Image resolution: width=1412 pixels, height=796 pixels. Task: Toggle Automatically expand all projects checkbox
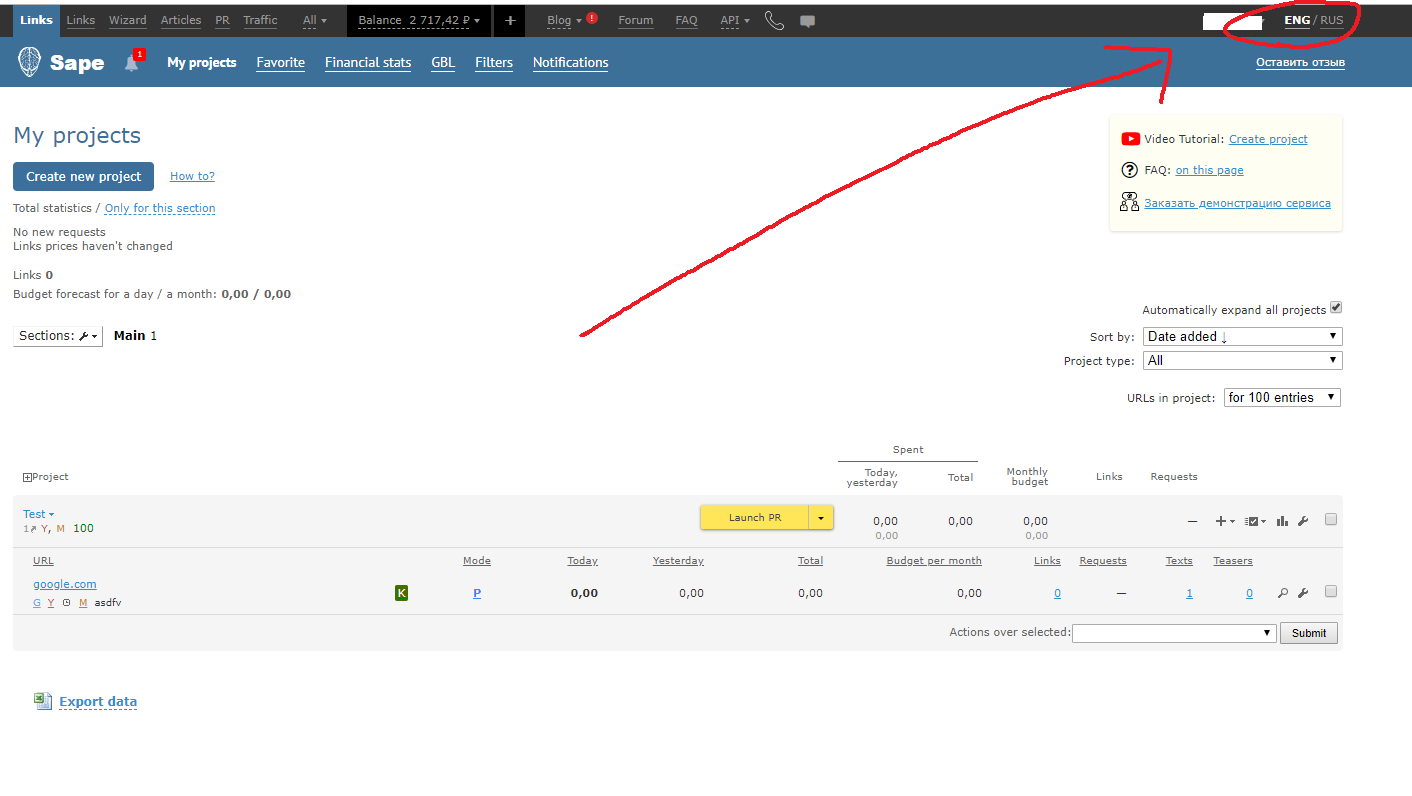tap(1336, 308)
